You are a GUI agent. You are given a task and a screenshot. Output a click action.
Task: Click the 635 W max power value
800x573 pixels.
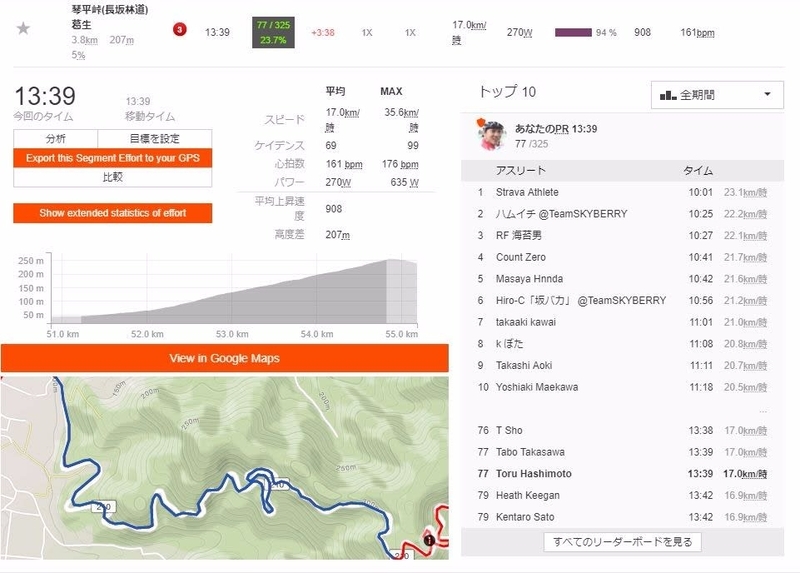coord(404,182)
